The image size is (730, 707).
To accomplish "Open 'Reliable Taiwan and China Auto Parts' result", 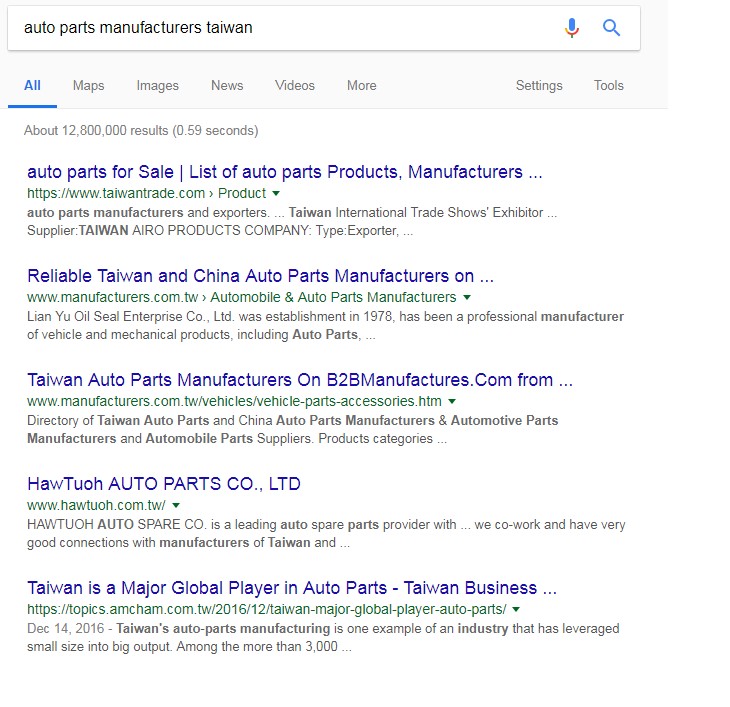I will [260, 276].
